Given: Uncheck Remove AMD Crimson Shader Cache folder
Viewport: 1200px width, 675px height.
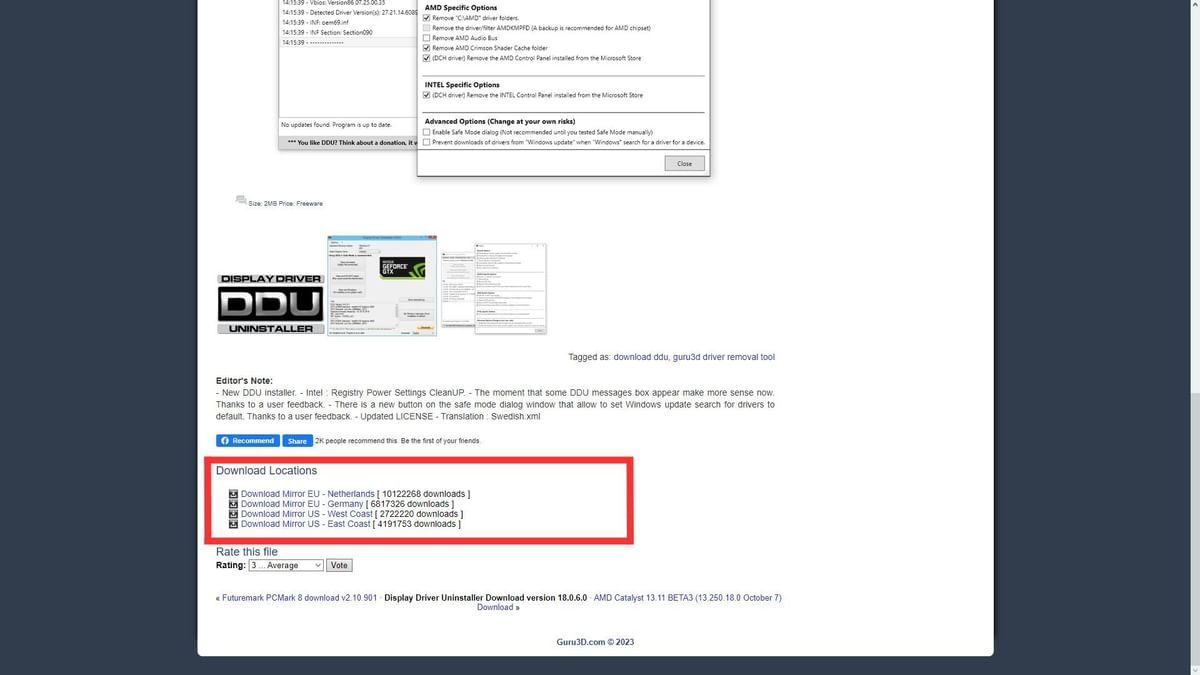Looking at the screenshot, I should click(x=427, y=48).
